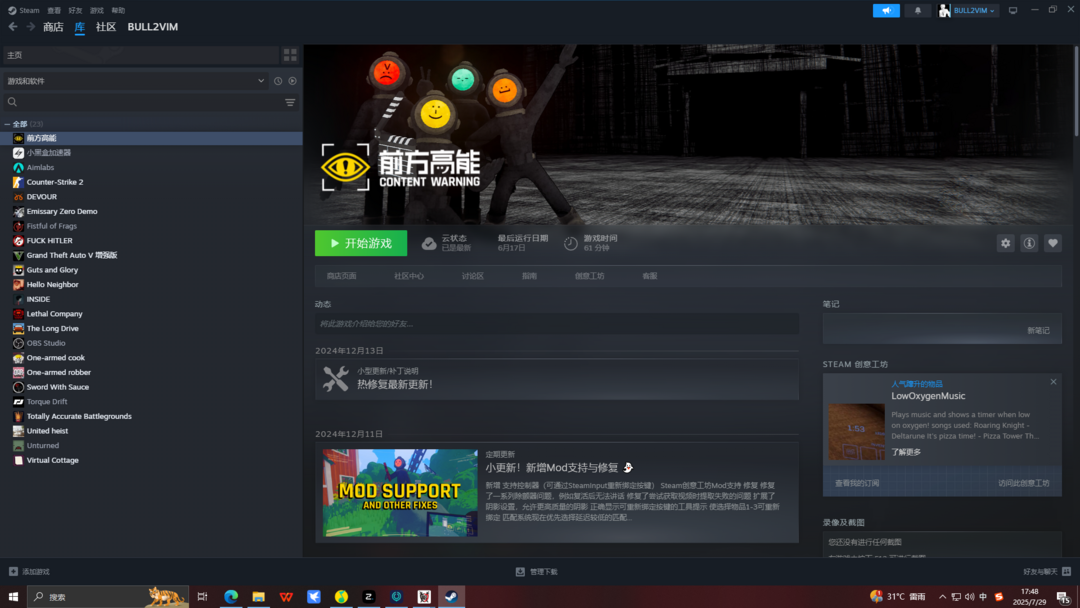Open Big Picture mode monitor icon
The height and width of the screenshot is (608, 1080).
click(x=1012, y=10)
